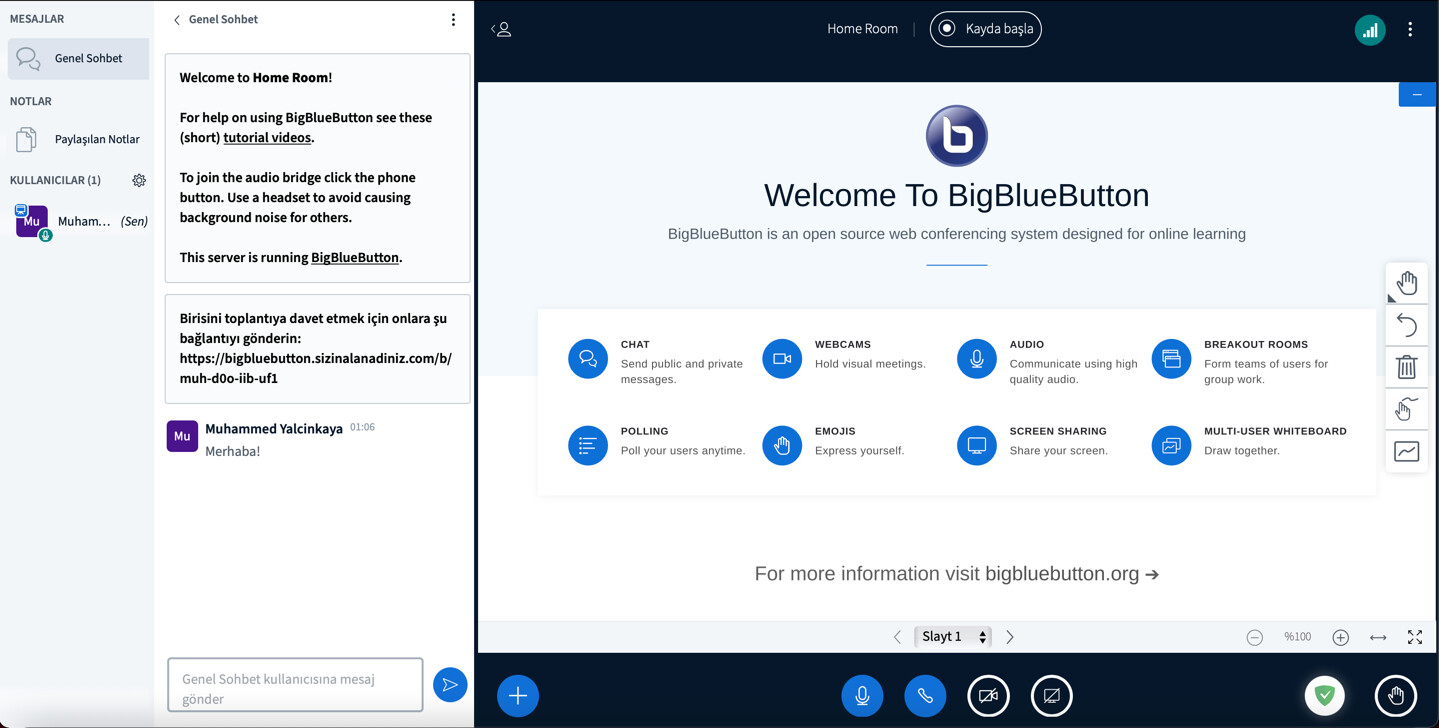Go to next slide arrow
This screenshot has height=728, width=1439.
click(1010, 637)
